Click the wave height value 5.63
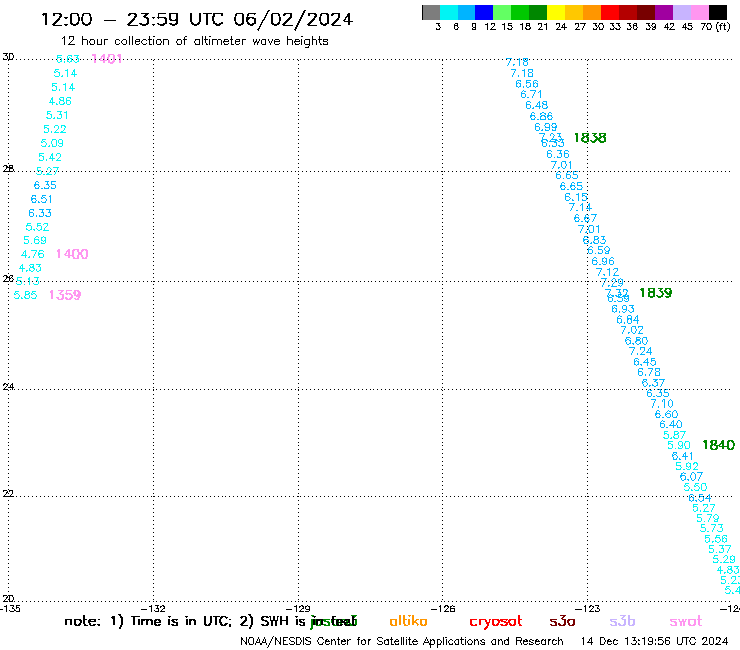The image size is (740, 650). [x=67, y=59]
